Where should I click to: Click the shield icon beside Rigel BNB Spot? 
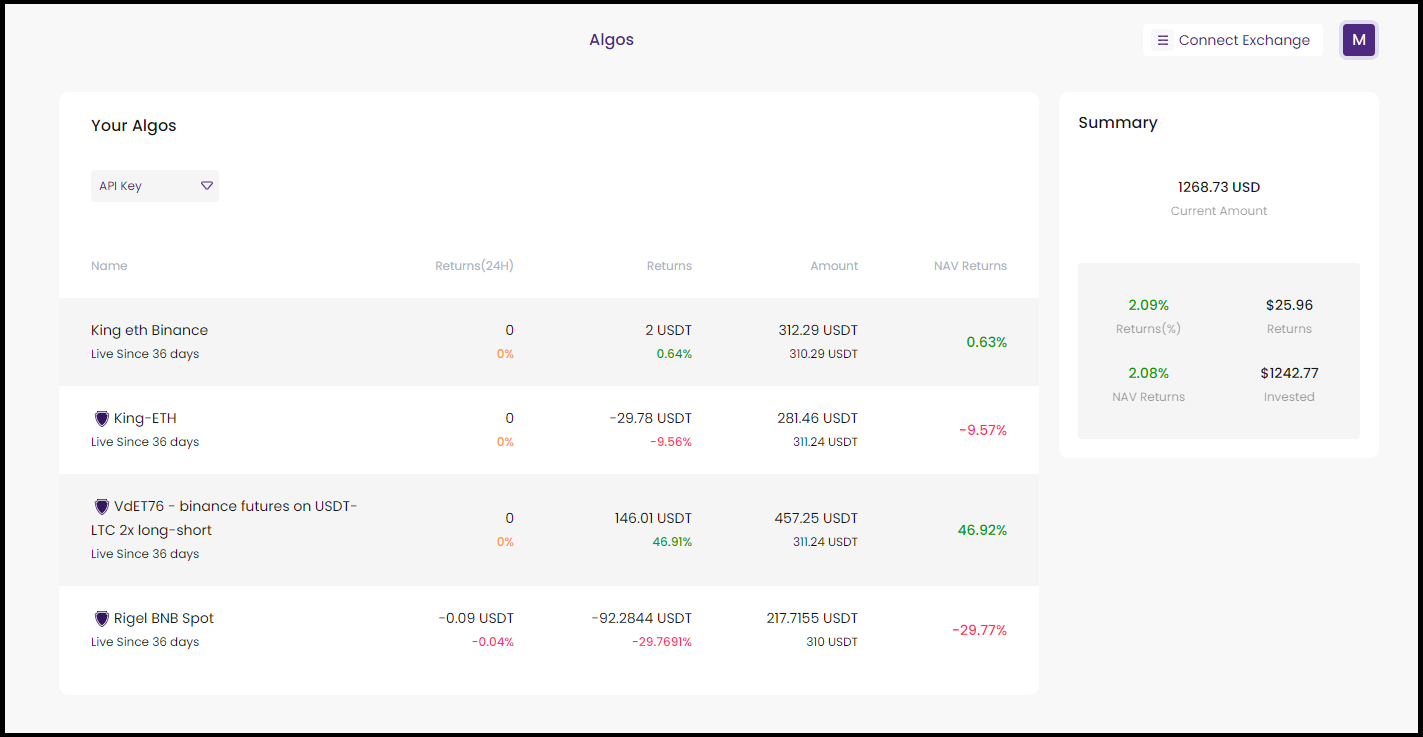(x=101, y=619)
